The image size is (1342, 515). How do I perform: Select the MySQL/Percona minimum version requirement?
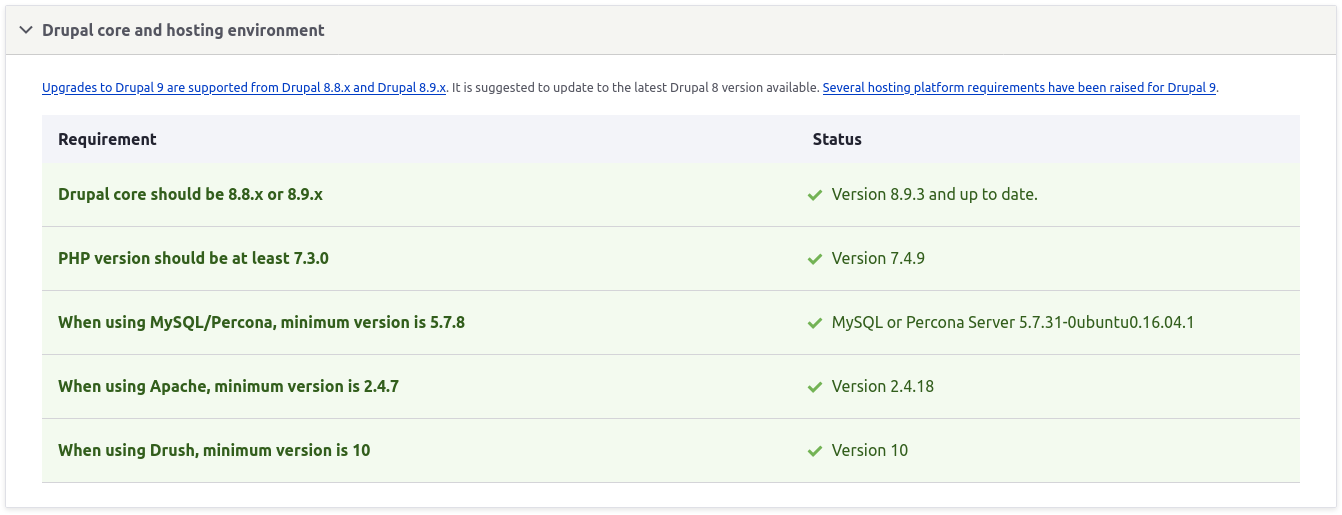coord(261,322)
